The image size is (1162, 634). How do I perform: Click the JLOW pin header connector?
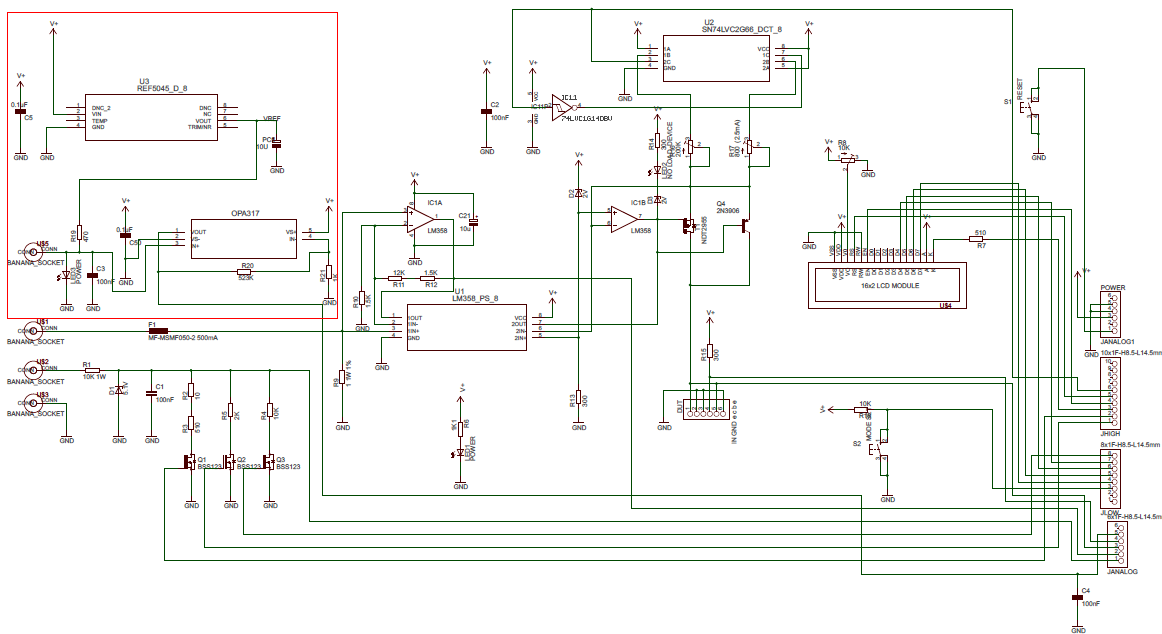[x=1112, y=478]
